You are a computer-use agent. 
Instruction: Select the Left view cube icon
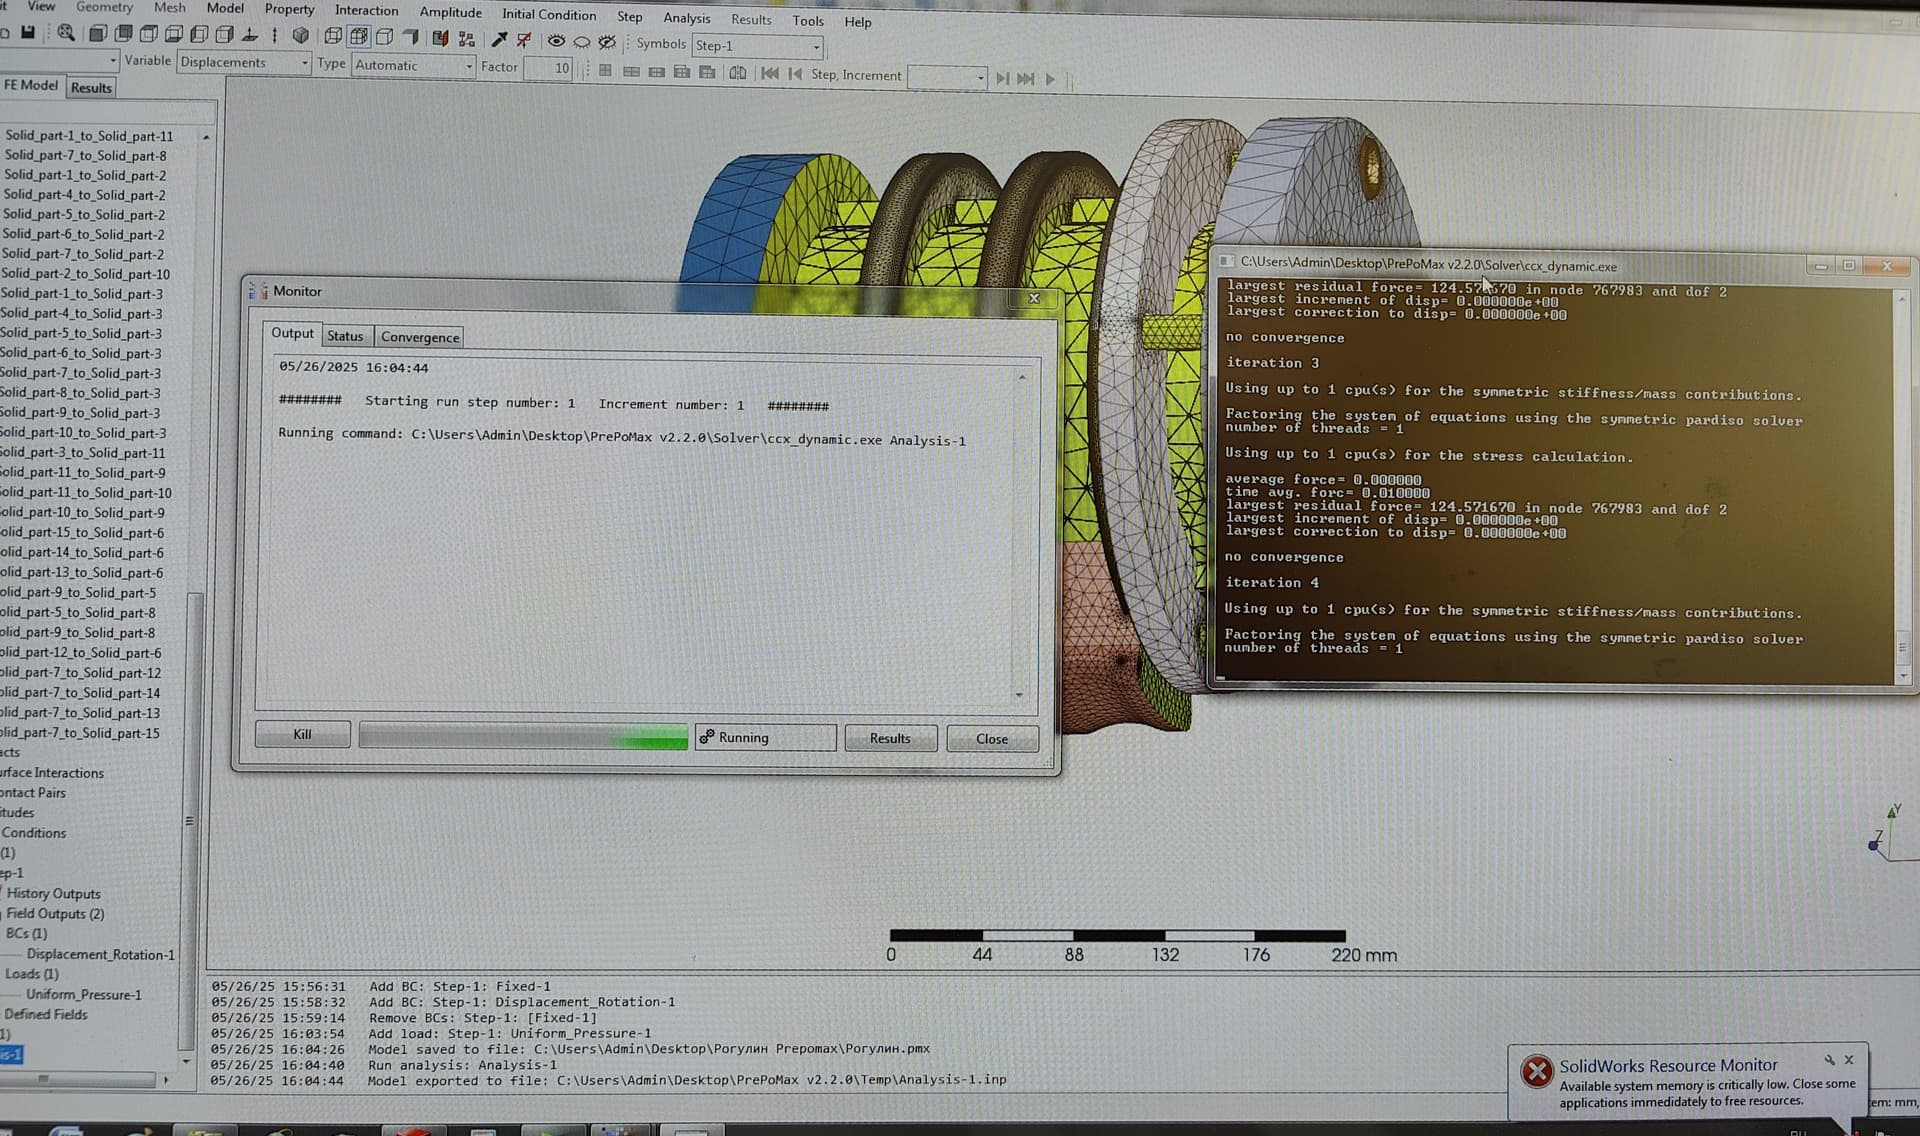(x=199, y=34)
